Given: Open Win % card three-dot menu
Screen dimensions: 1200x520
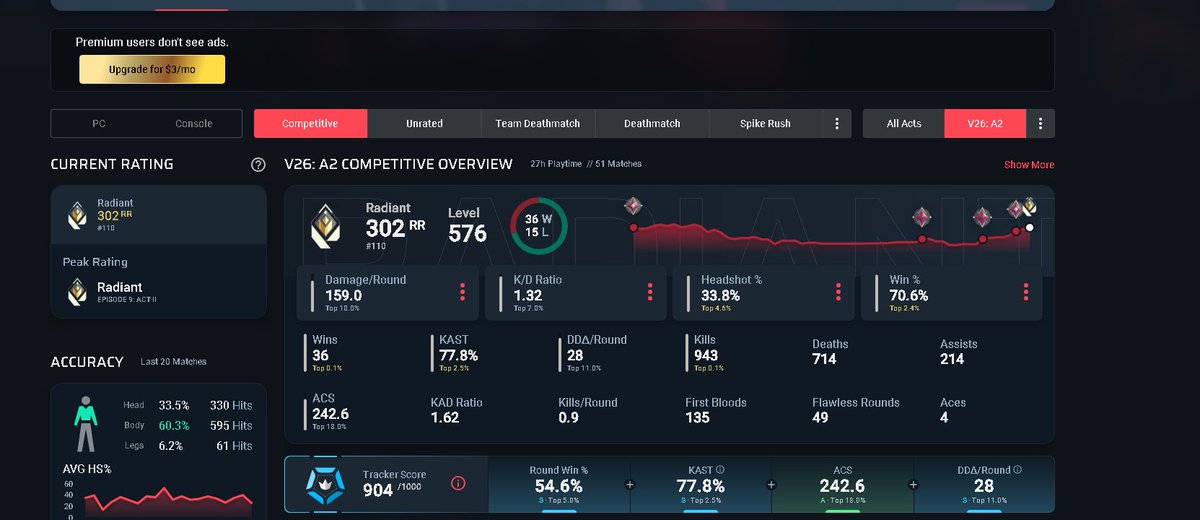Looking at the screenshot, I should pyautogui.click(x=1026, y=292).
